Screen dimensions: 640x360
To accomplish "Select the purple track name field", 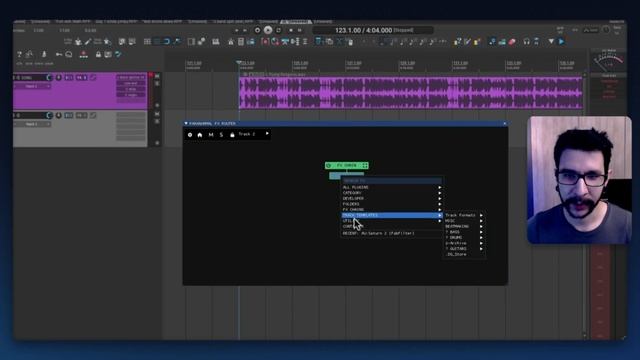I will coord(30,78).
